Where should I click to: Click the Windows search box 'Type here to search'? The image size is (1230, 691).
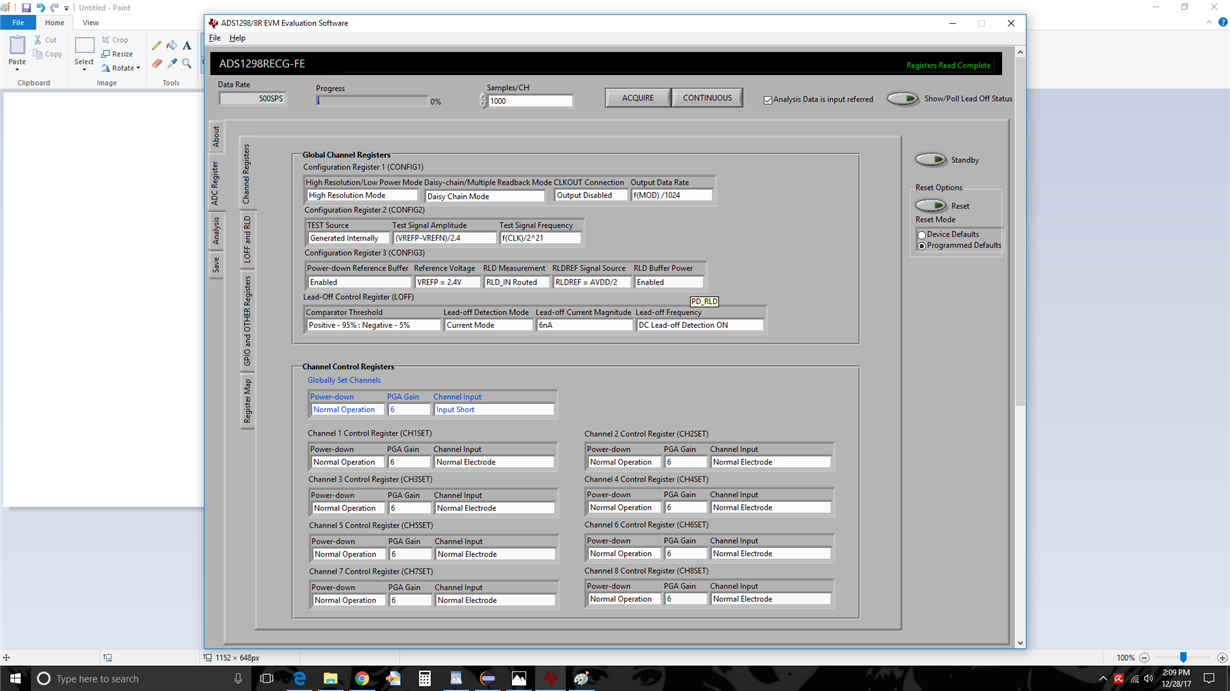tap(140, 678)
